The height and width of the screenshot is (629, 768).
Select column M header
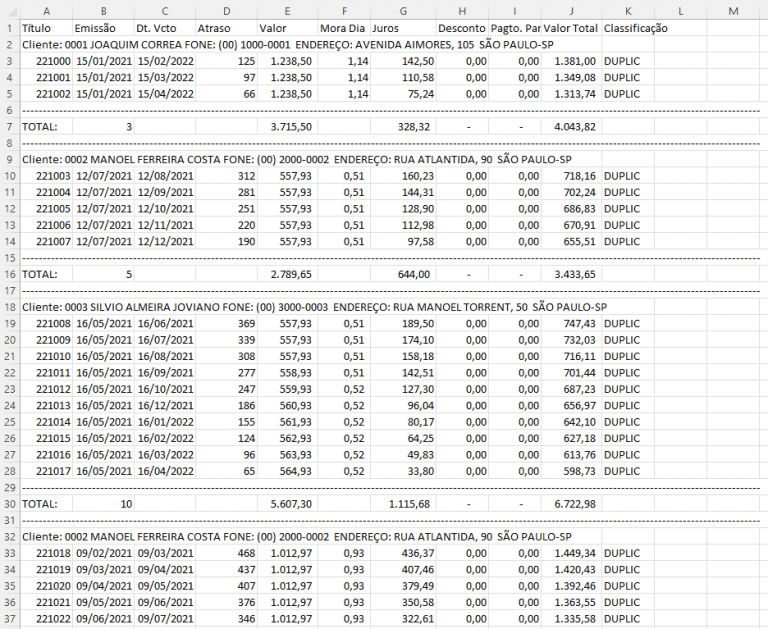coord(733,11)
